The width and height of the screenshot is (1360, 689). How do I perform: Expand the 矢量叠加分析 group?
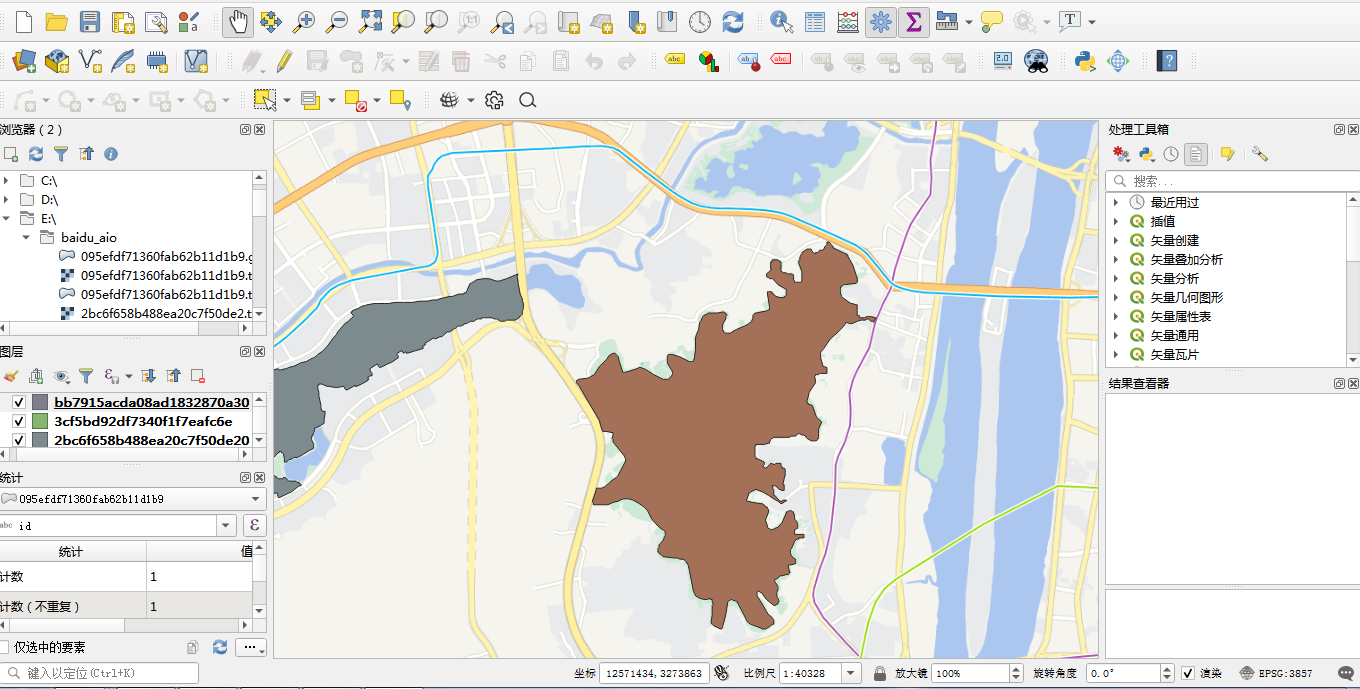[1116, 259]
